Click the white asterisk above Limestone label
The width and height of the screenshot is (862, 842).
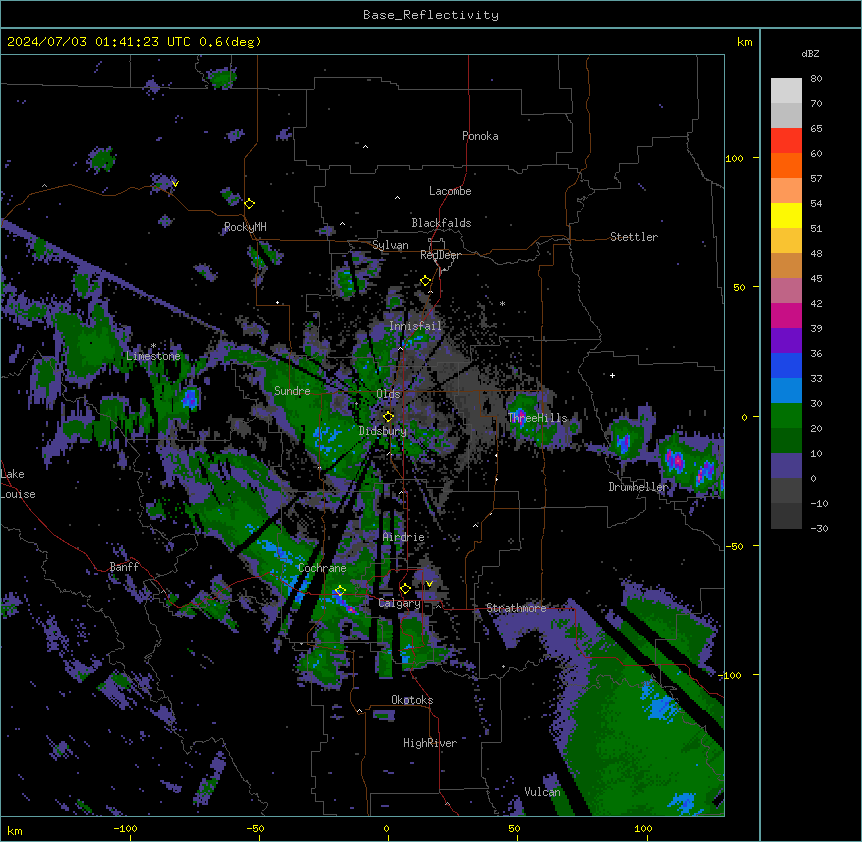point(153,345)
